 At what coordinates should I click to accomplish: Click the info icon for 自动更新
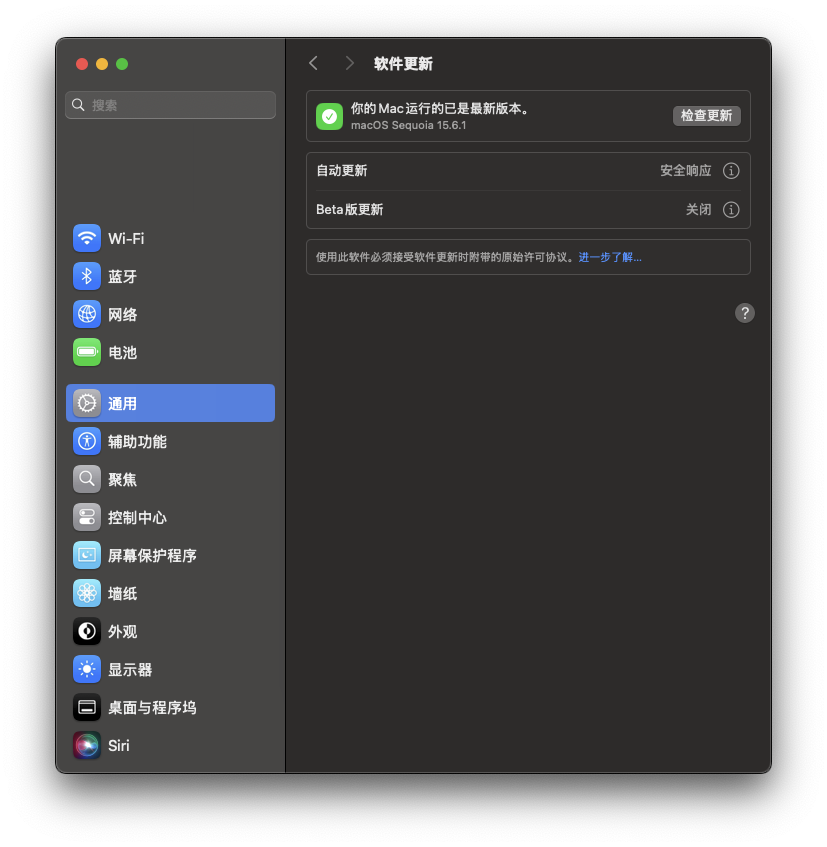(x=731, y=171)
